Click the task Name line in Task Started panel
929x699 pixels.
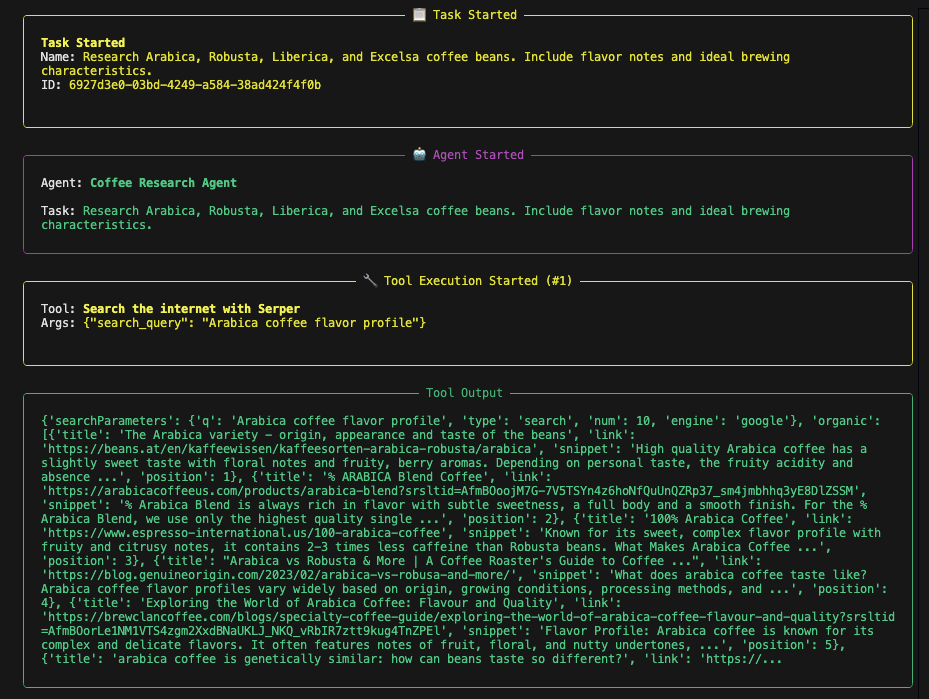click(x=415, y=57)
